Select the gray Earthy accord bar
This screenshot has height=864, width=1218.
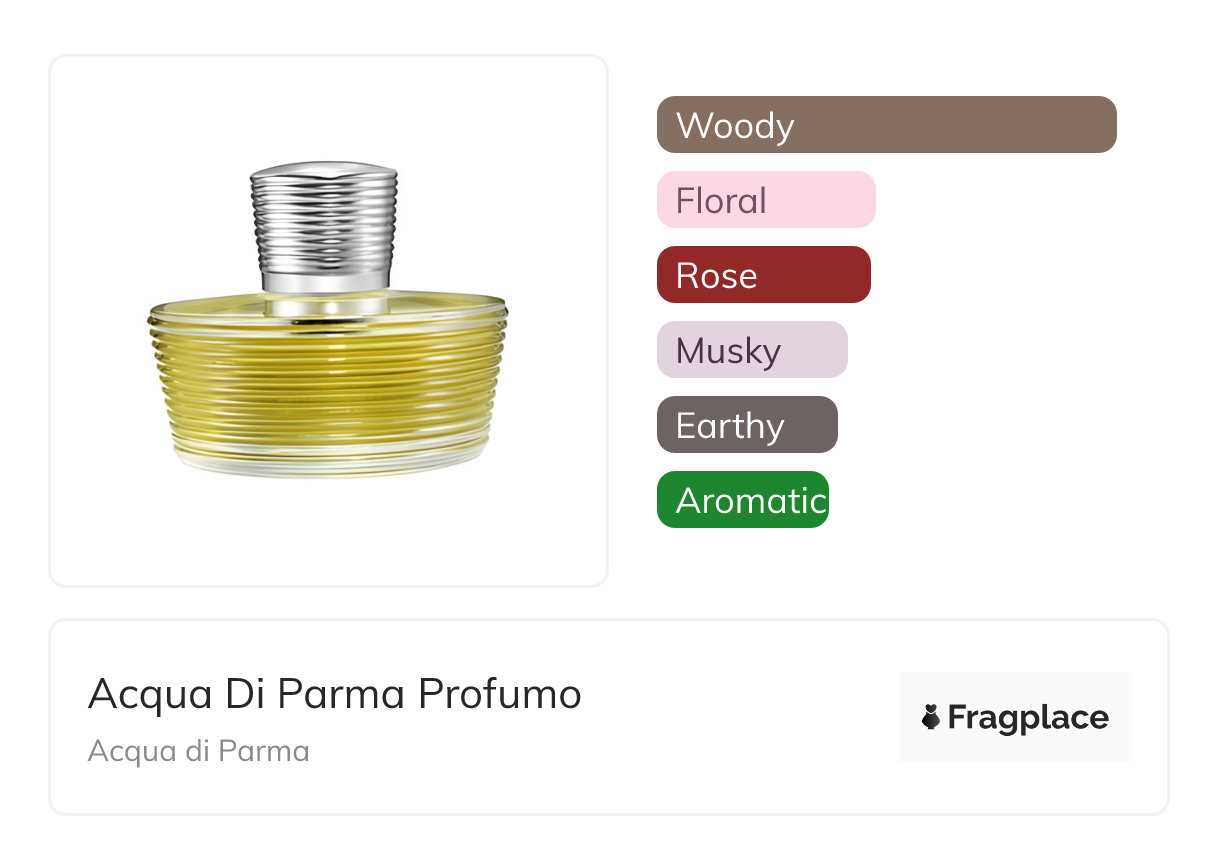tap(747, 425)
